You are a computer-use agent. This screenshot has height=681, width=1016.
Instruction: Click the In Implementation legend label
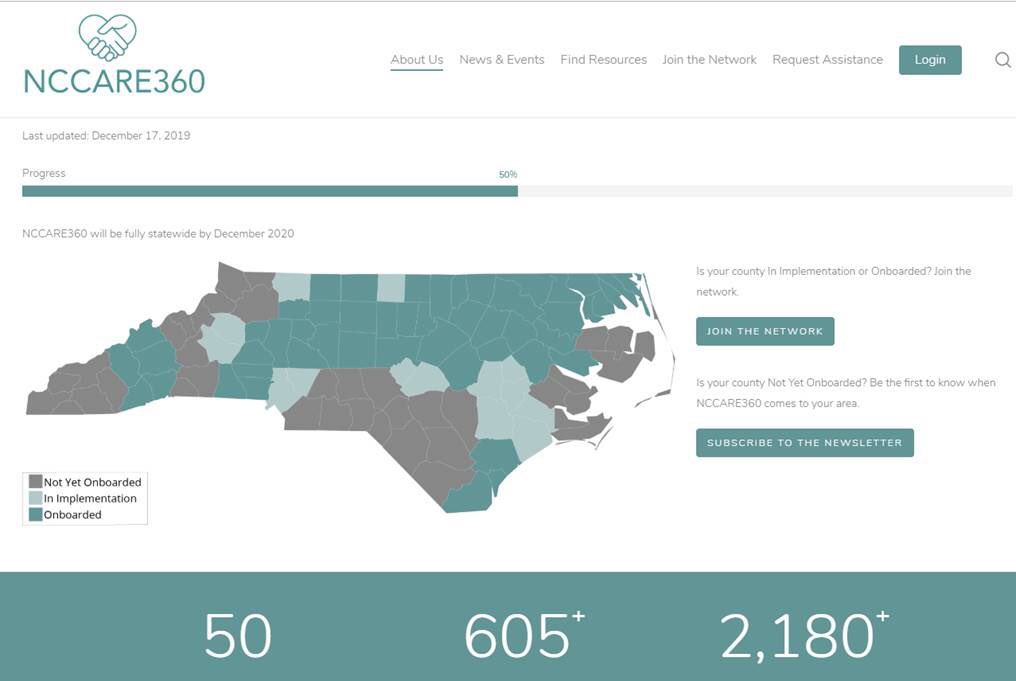coord(90,498)
